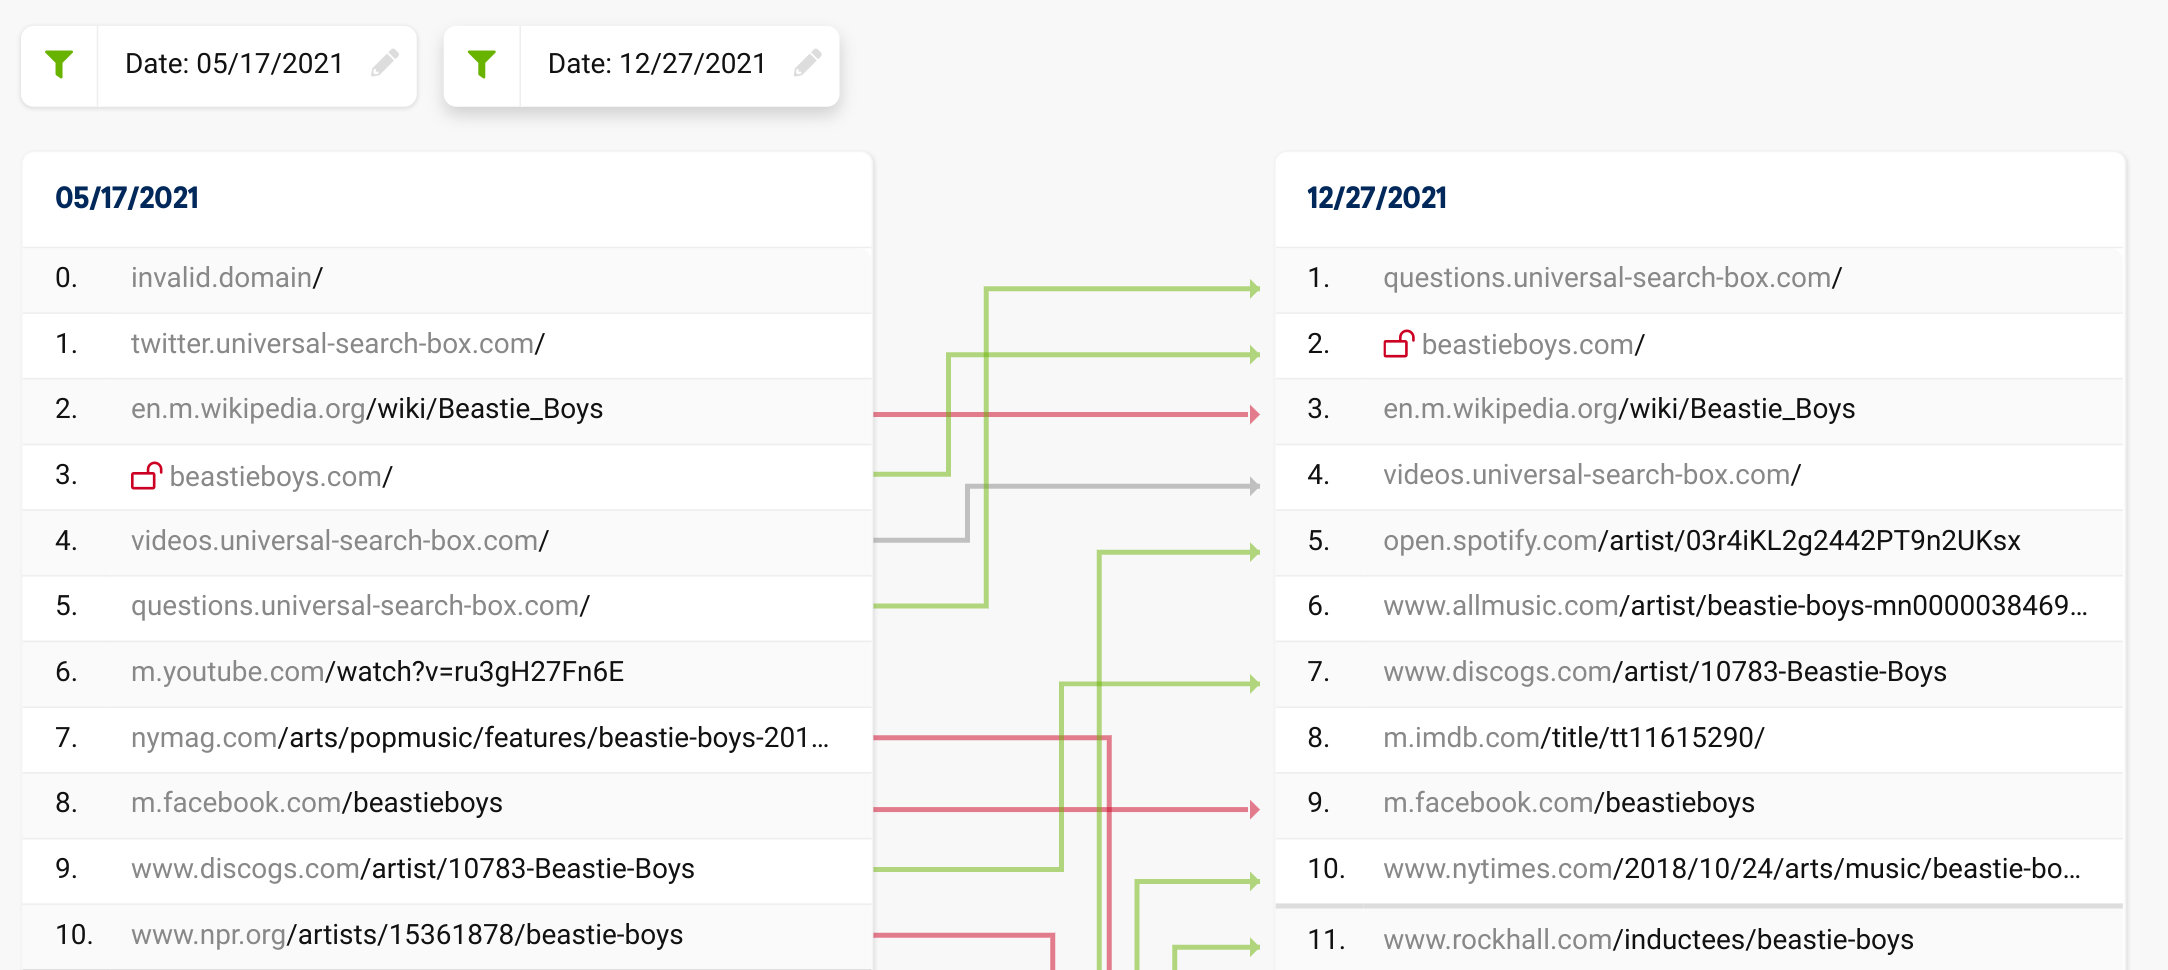Click the open padlock icon in the 05/17/2021 list
Image resolution: width=2168 pixels, height=970 pixels.
pos(146,476)
